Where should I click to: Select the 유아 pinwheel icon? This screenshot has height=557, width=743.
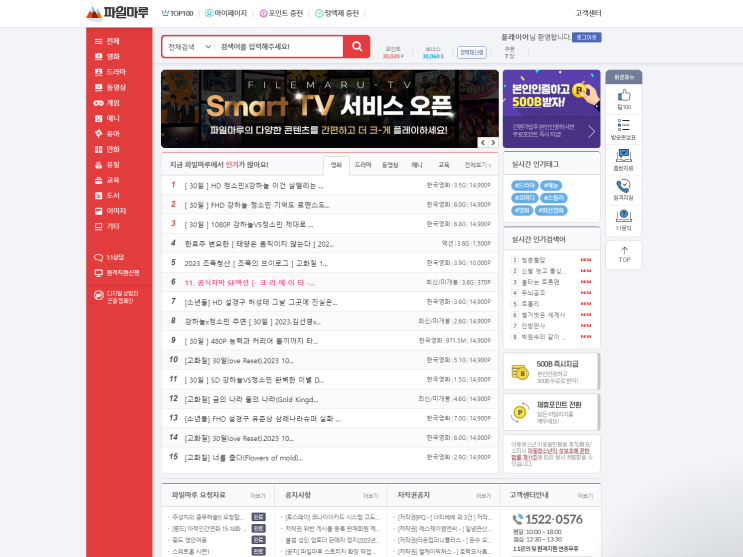click(x=99, y=134)
